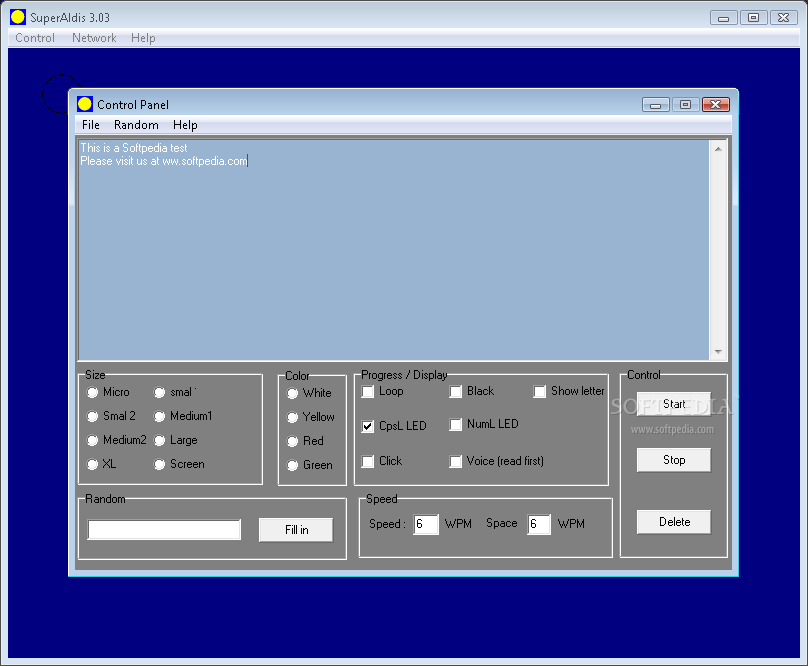Open the File menu in Control Panel
The width and height of the screenshot is (808, 666).
click(x=91, y=125)
